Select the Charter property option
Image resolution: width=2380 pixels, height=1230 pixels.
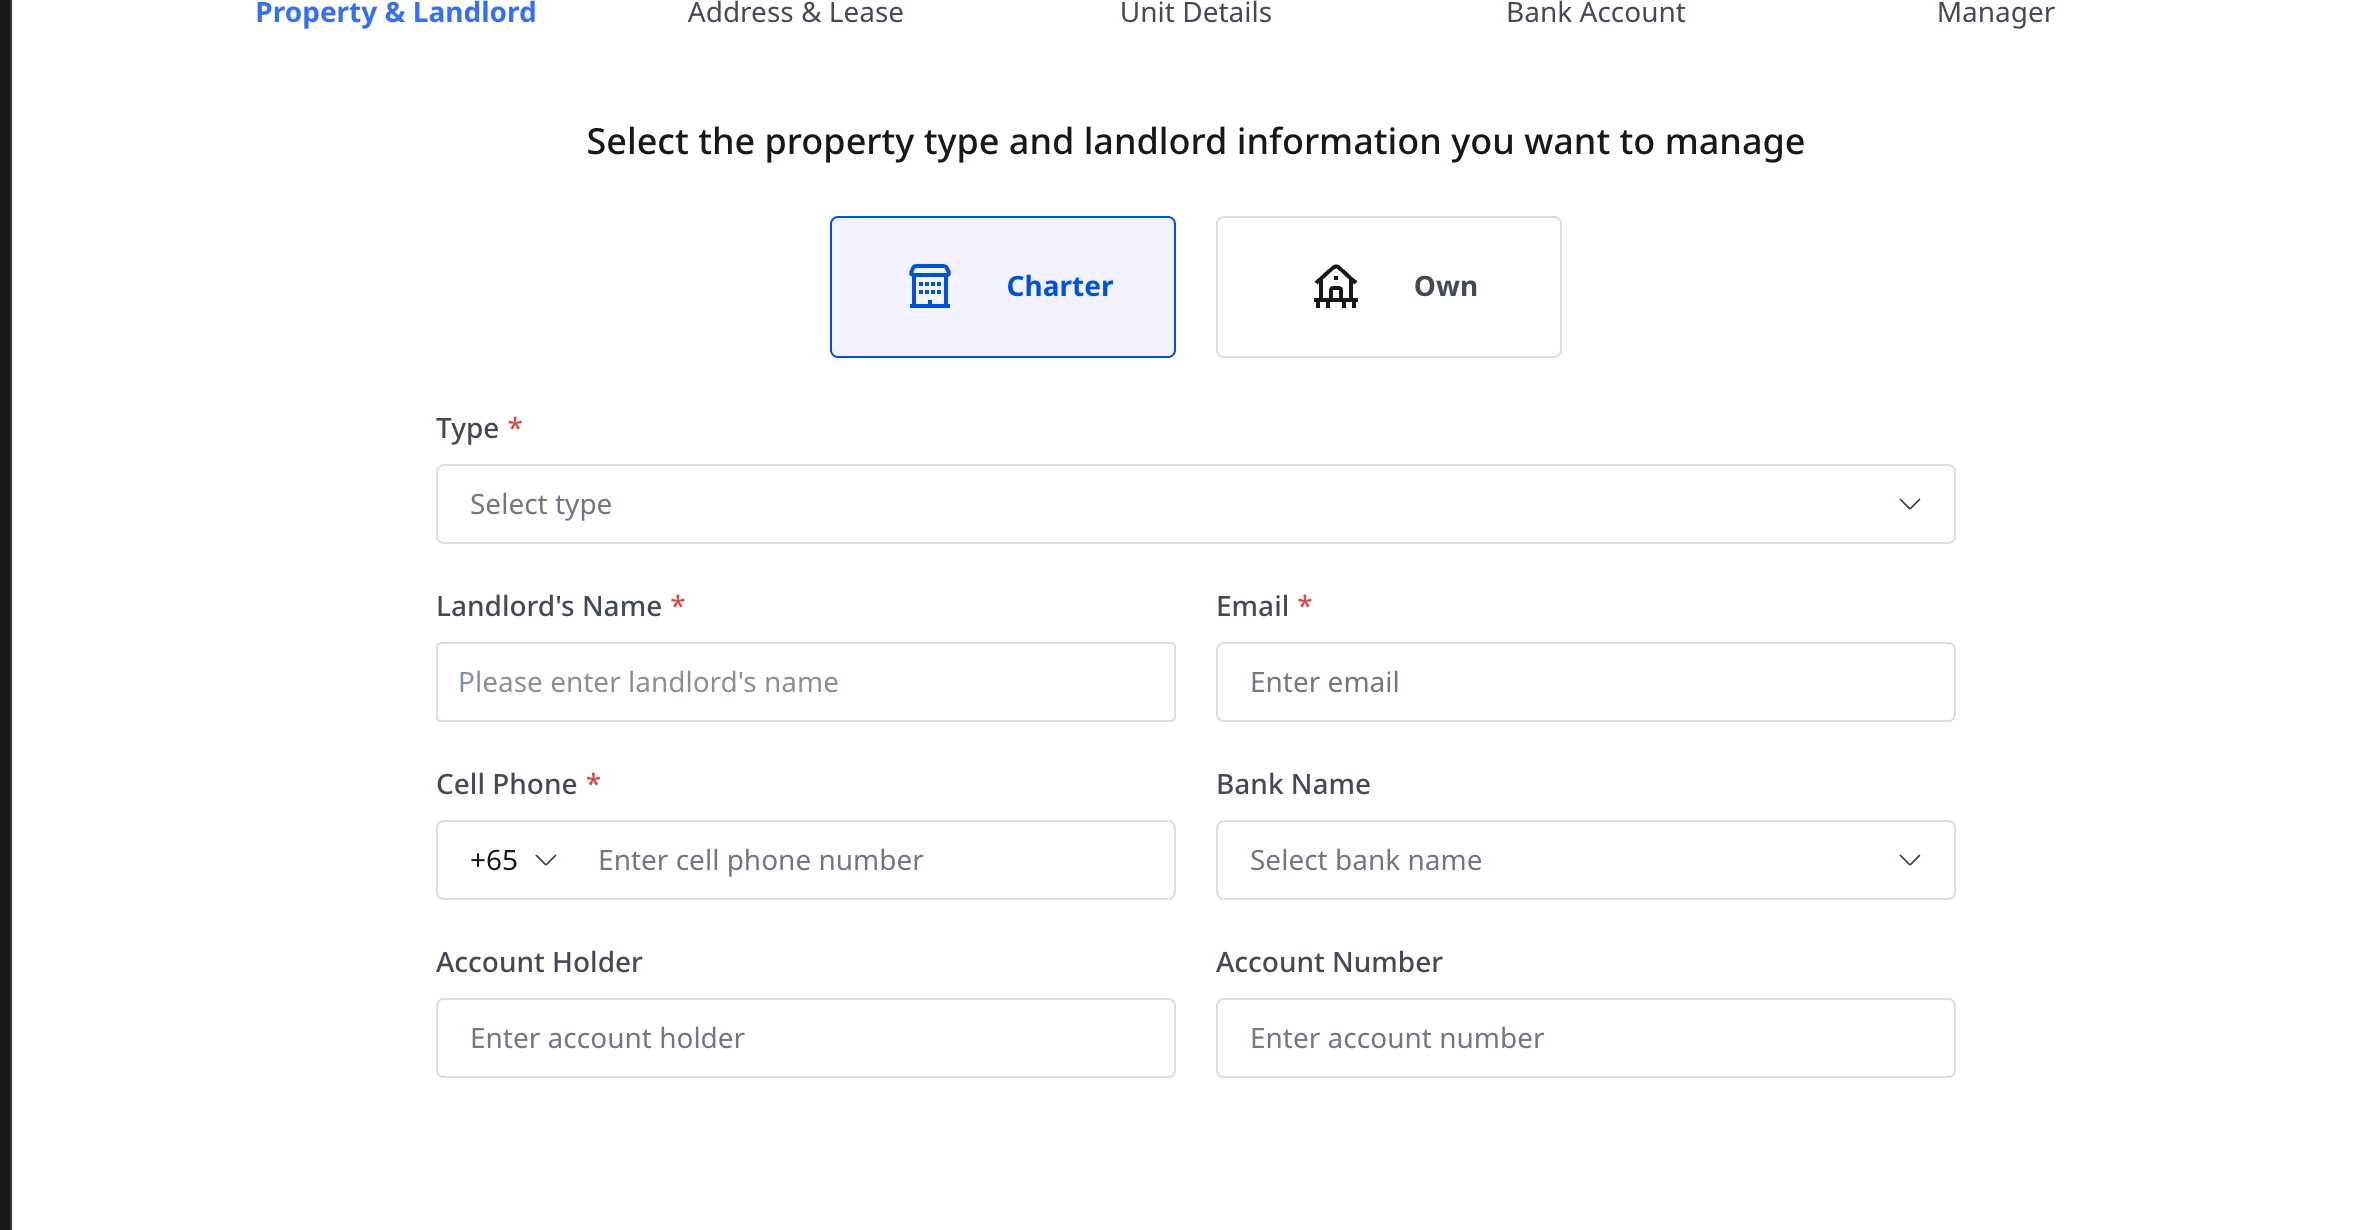tap(1002, 287)
